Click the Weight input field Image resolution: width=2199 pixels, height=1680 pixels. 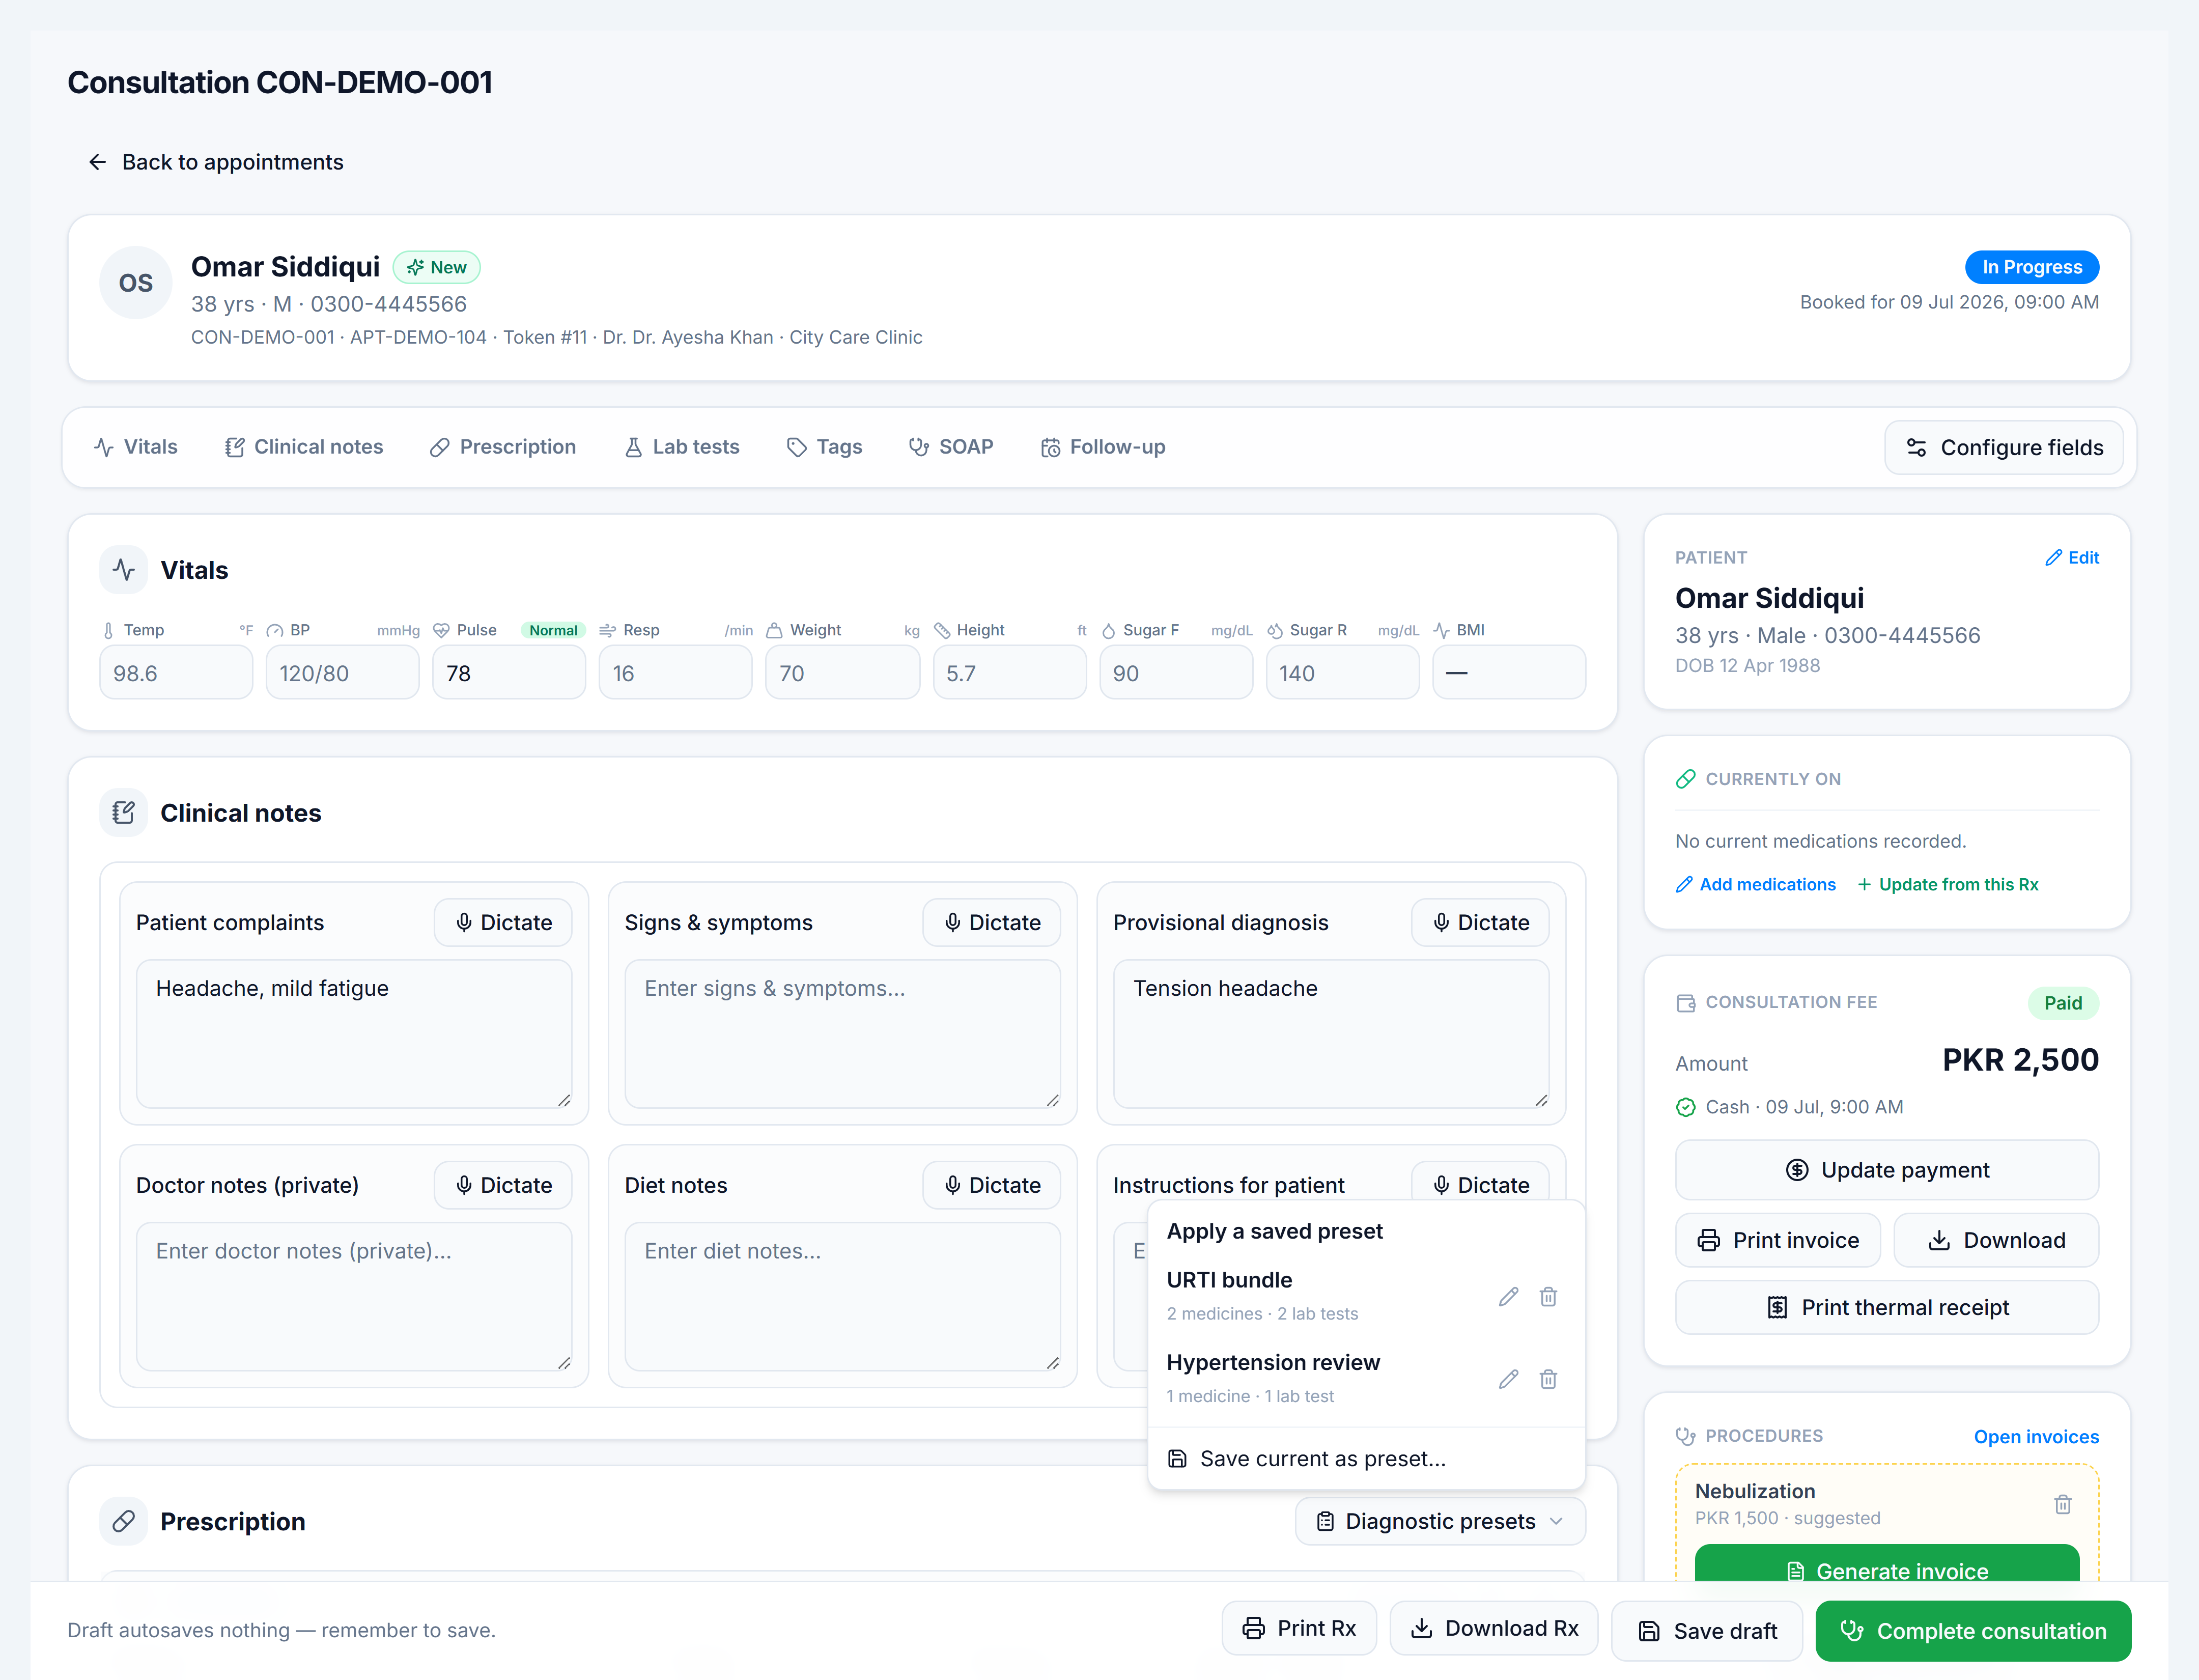point(843,672)
